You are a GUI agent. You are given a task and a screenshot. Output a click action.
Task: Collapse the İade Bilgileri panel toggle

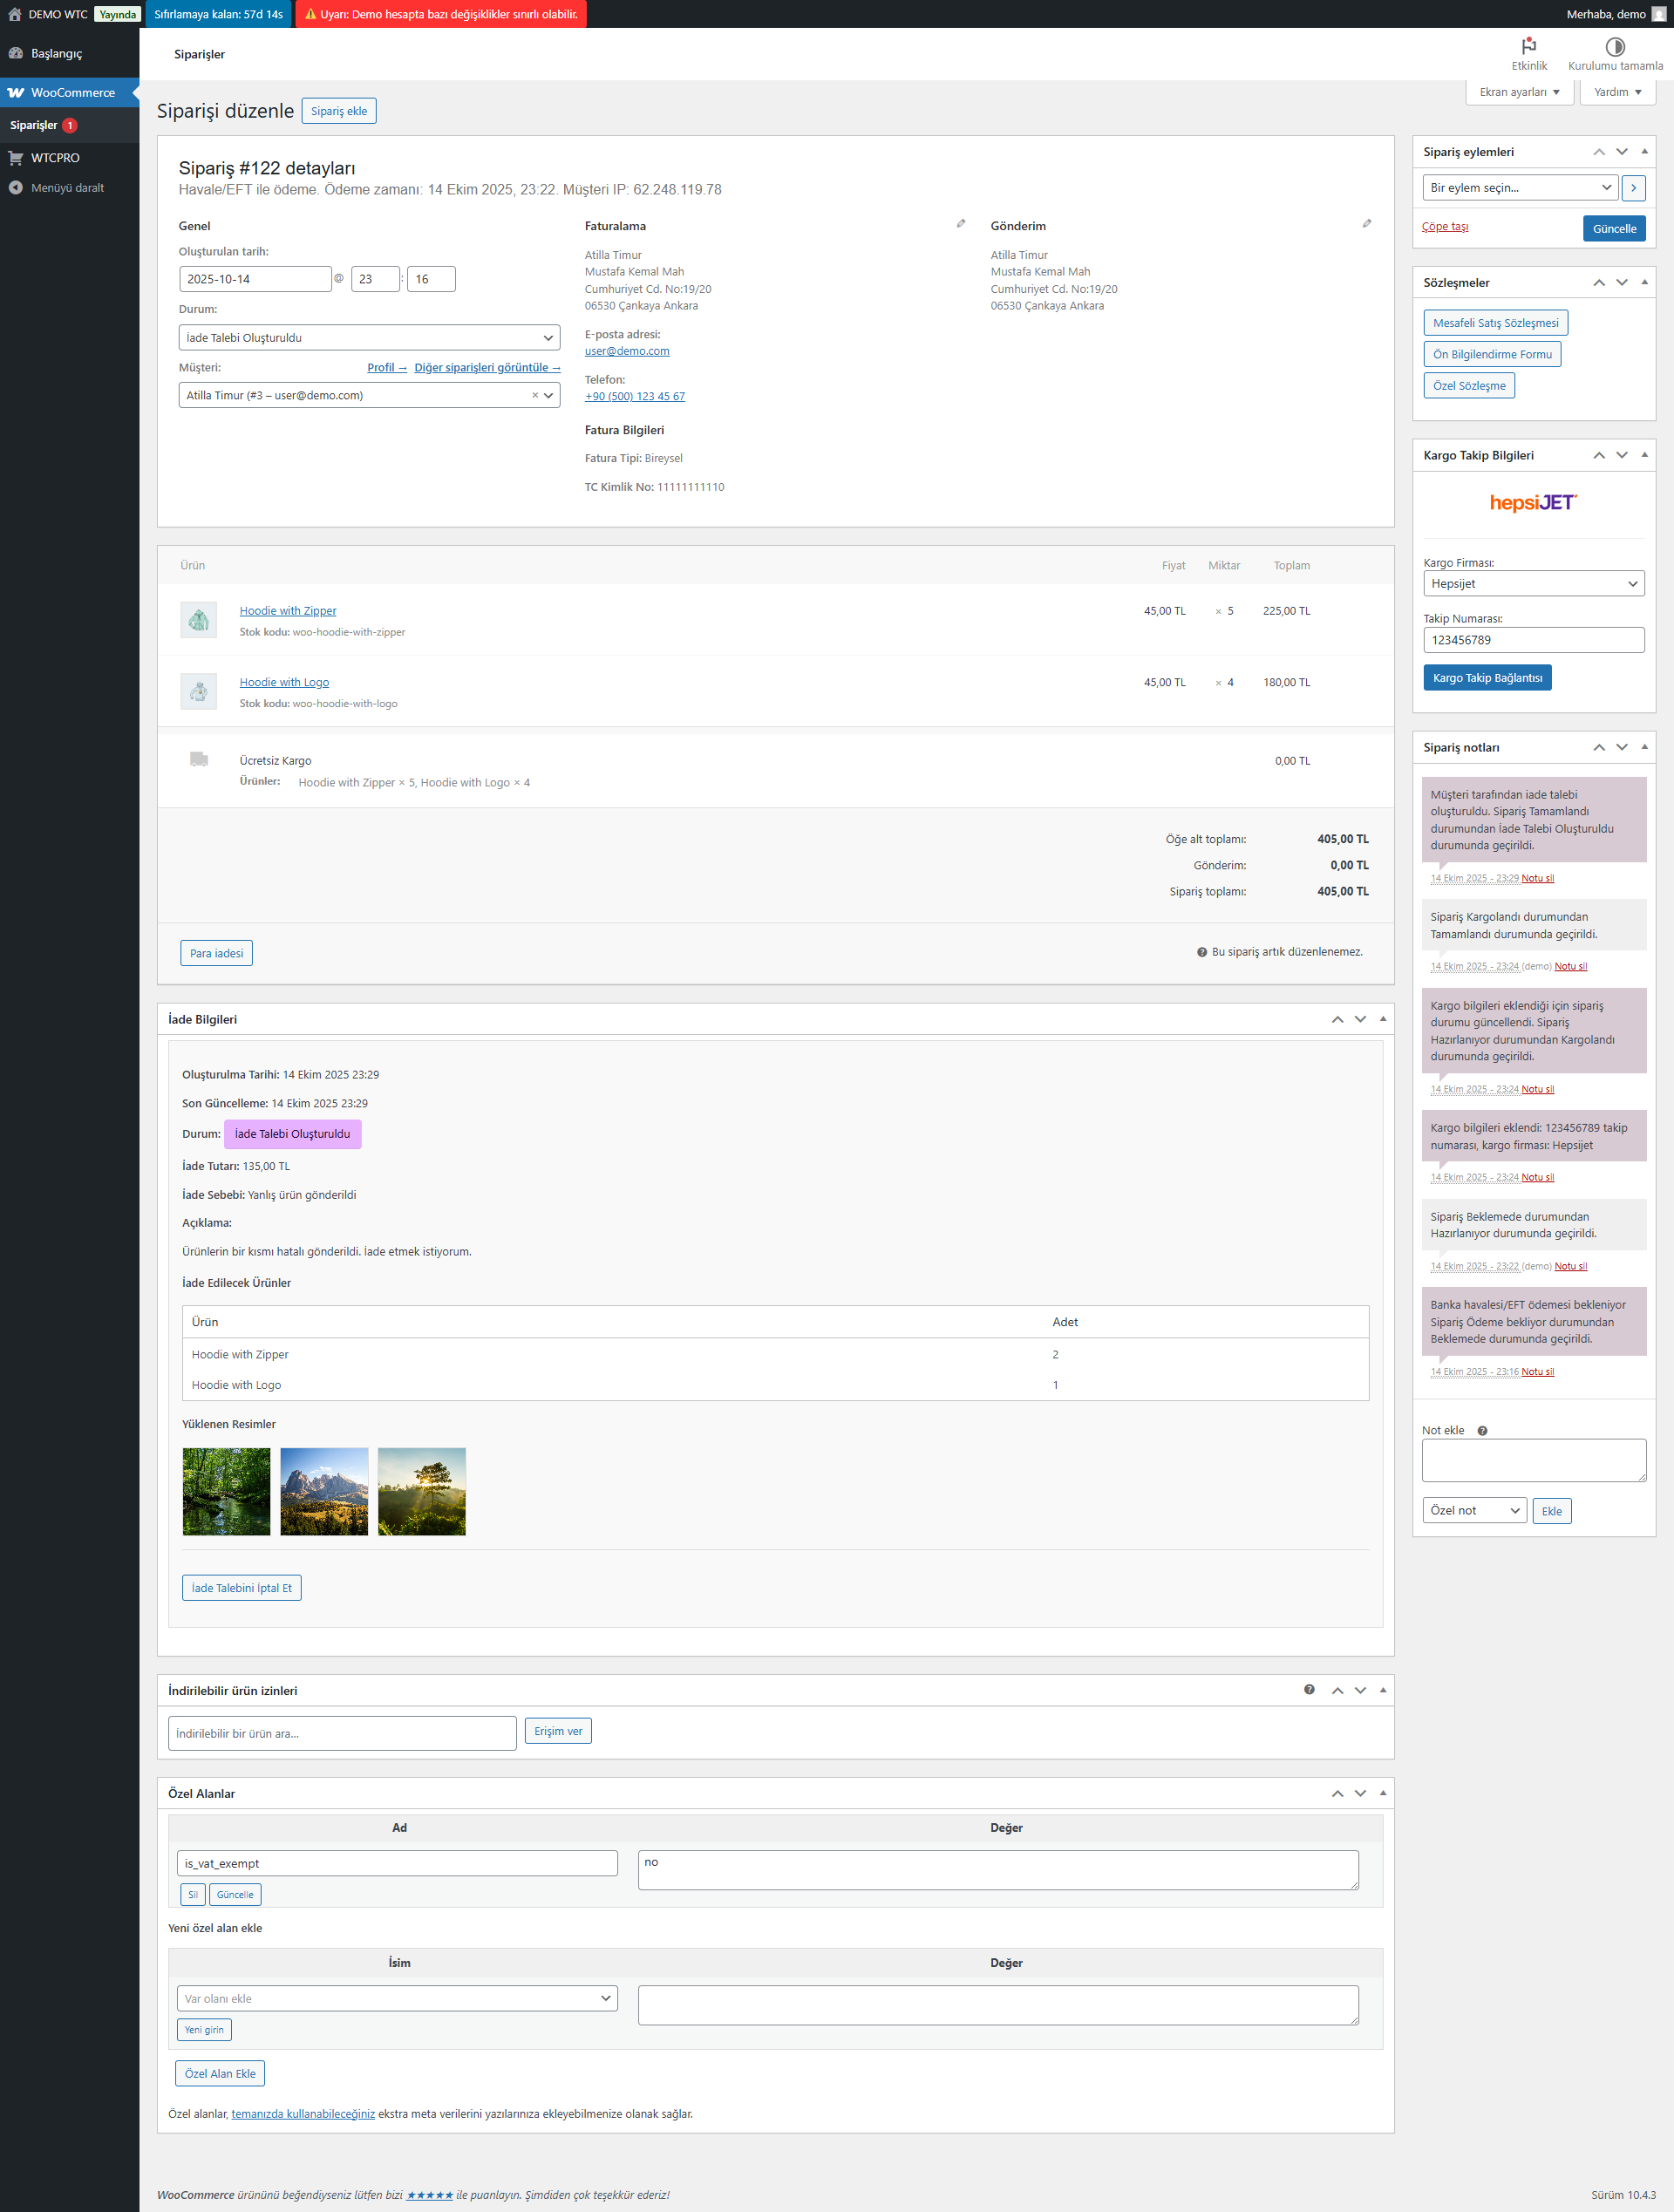(x=1383, y=1019)
